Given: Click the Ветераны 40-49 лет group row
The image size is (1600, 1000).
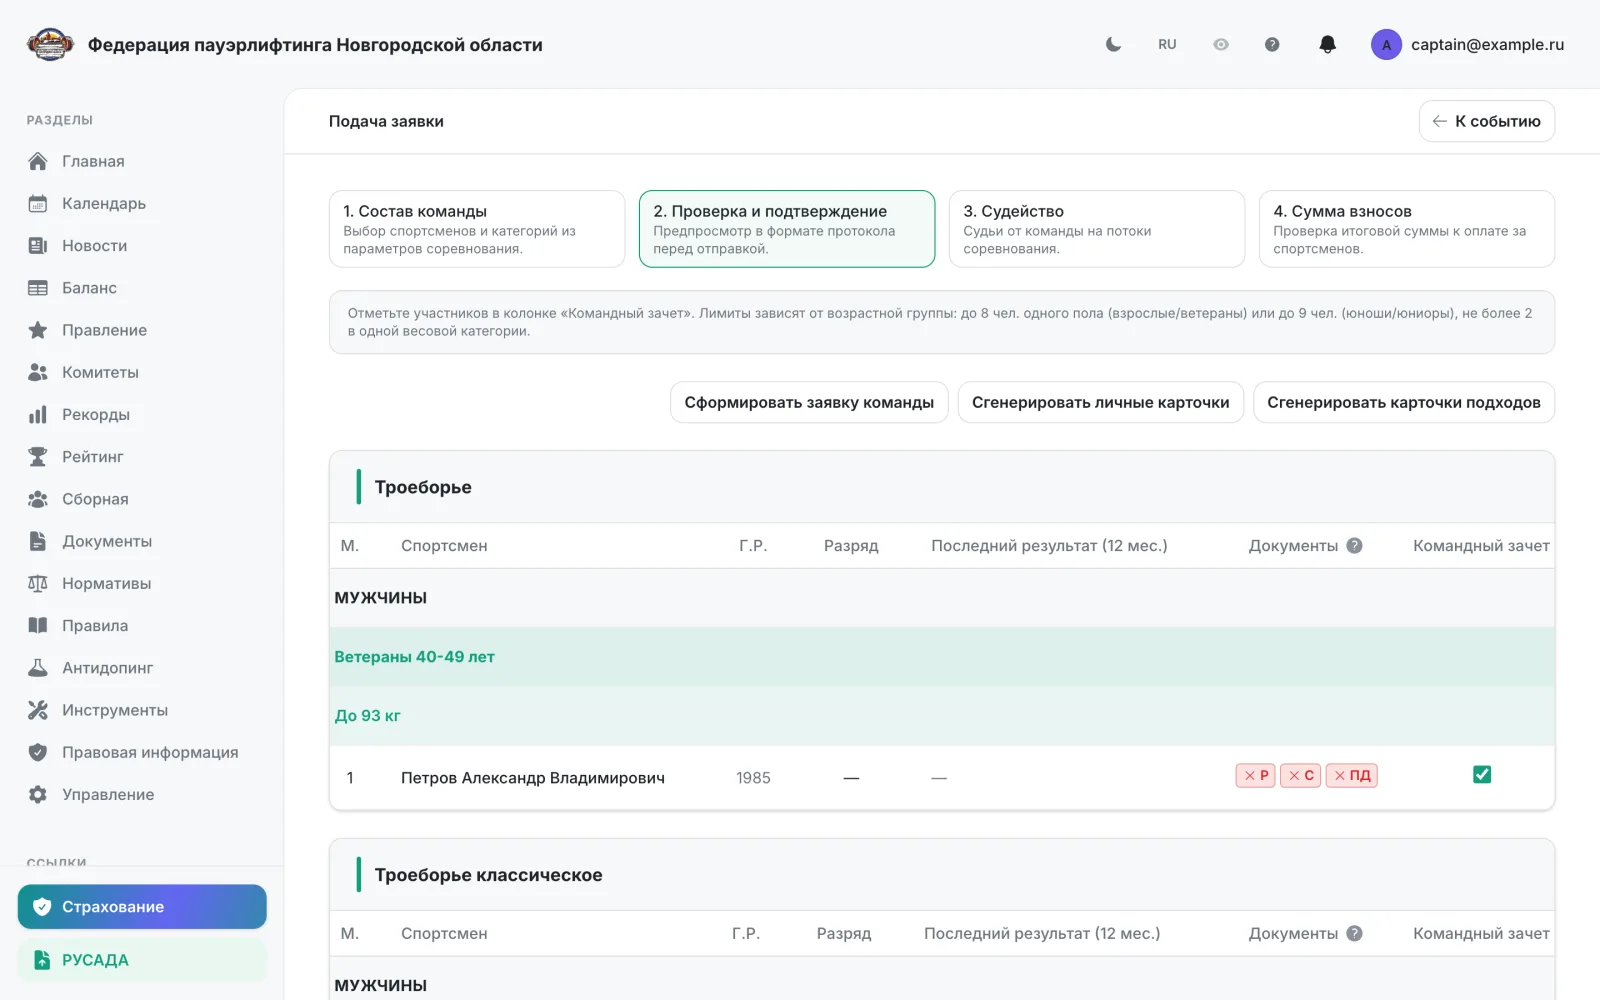Looking at the screenshot, I should pos(942,657).
